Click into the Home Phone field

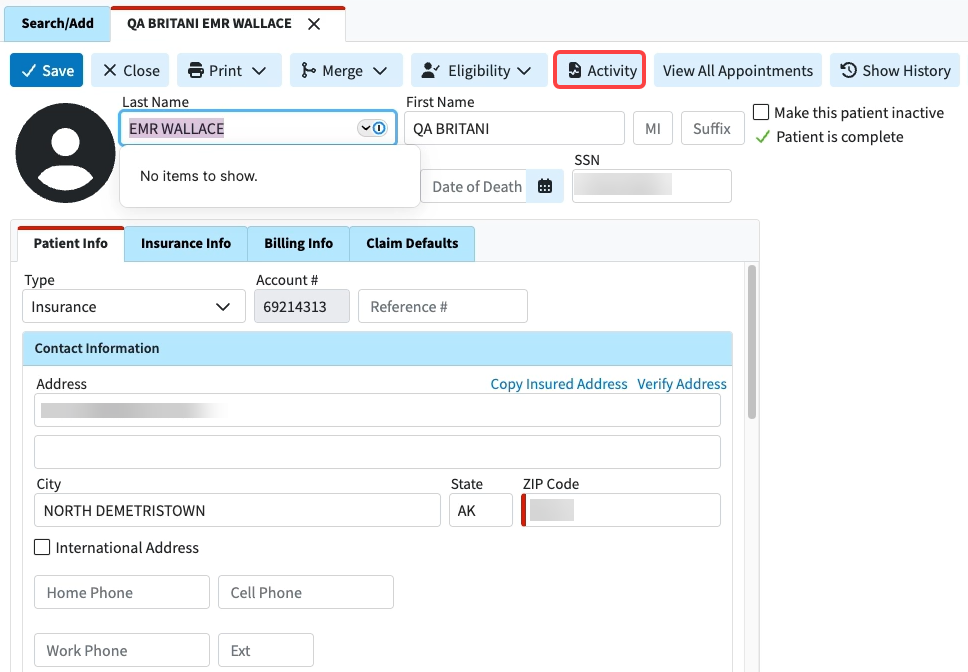pyautogui.click(x=122, y=592)
